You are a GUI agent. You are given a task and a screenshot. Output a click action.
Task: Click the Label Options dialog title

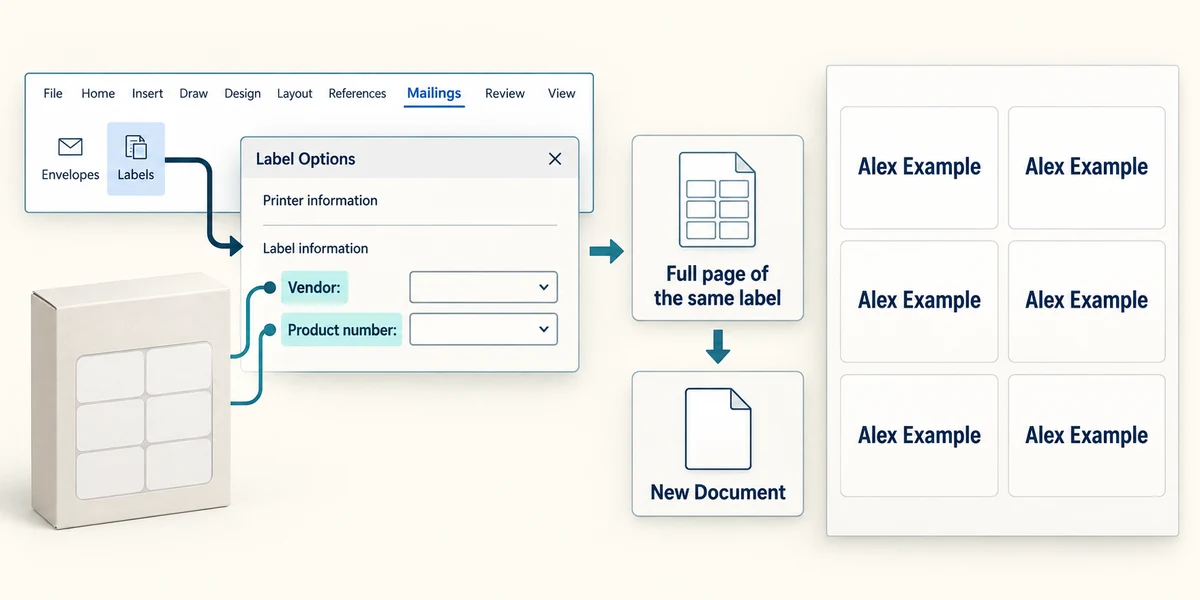(x=305, y=159)
